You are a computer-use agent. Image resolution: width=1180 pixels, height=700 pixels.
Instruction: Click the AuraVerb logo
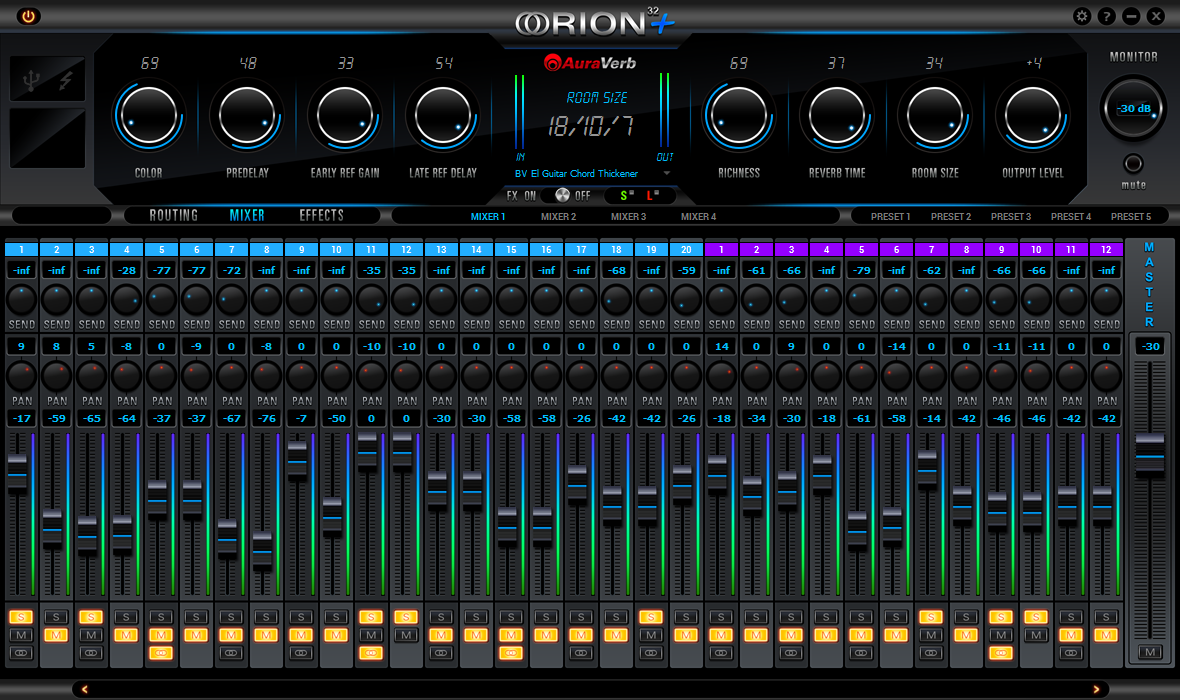pyautogui.click(x=590, y=63)
